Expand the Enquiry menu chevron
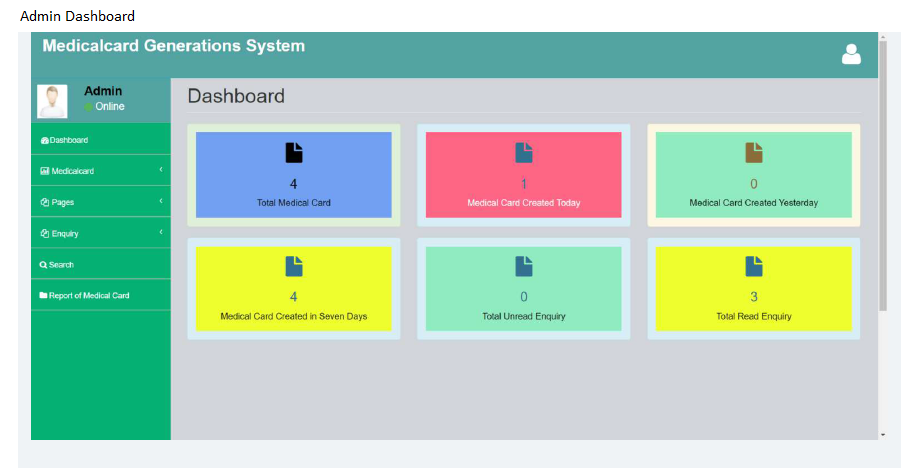 pos(161,232)
